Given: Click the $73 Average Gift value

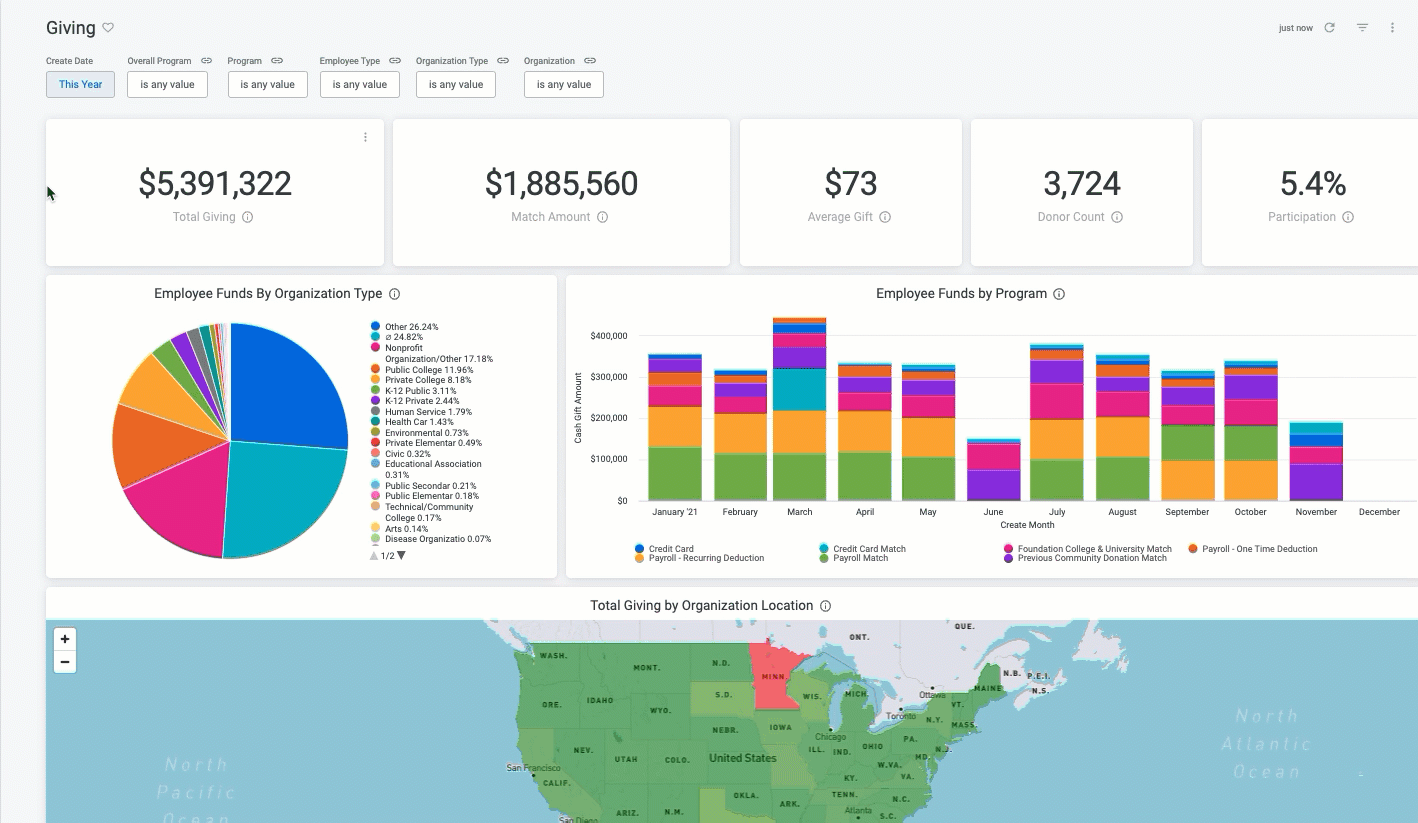Looking at the screenshot, I should (x=851, y=183).
